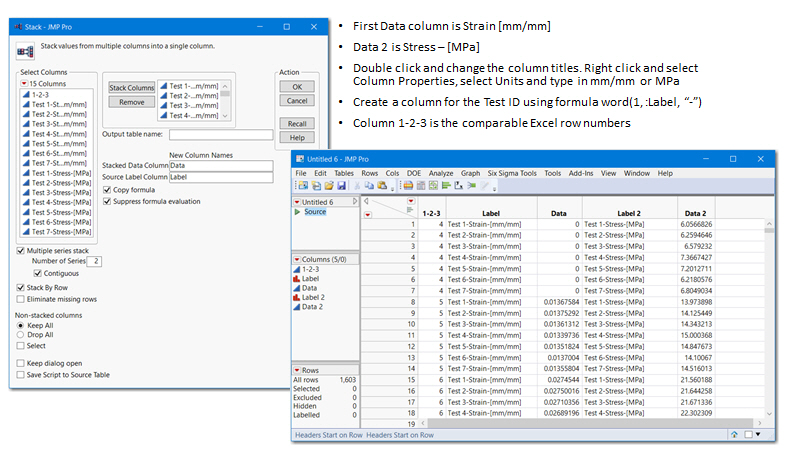Click the red bar icon next to Label 2 column
The image size is (800, 450).
point(296,297)
